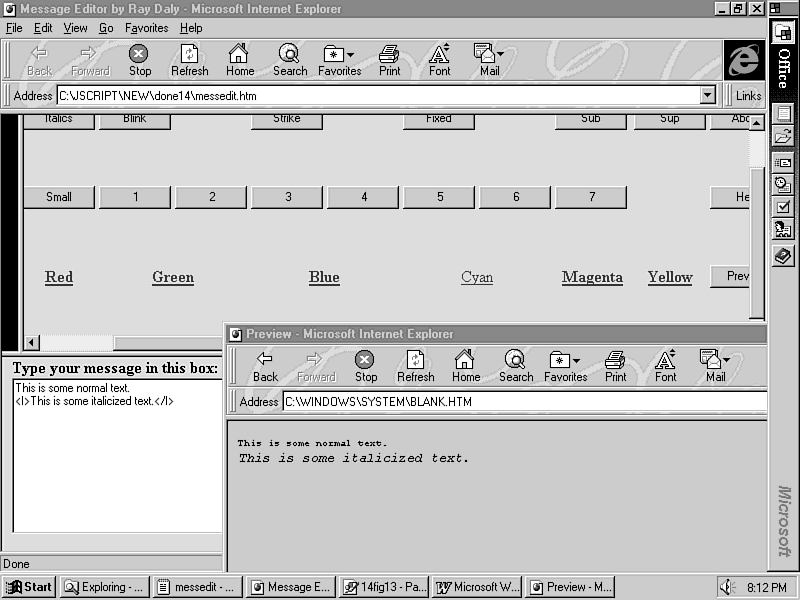Viewport: 800px width, 600px height.
Task: Open Favorites dropdown in the Preview window
Action: click(576, 361)
